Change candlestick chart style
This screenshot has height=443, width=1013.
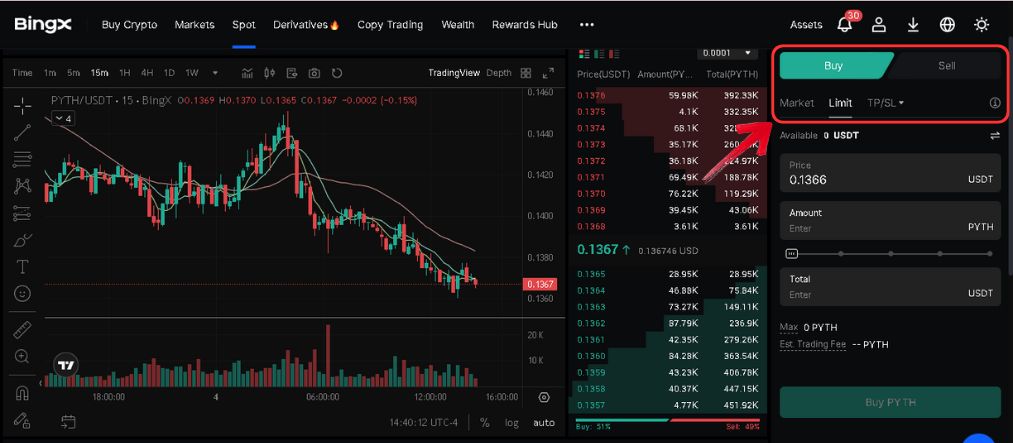pos(270,73)
